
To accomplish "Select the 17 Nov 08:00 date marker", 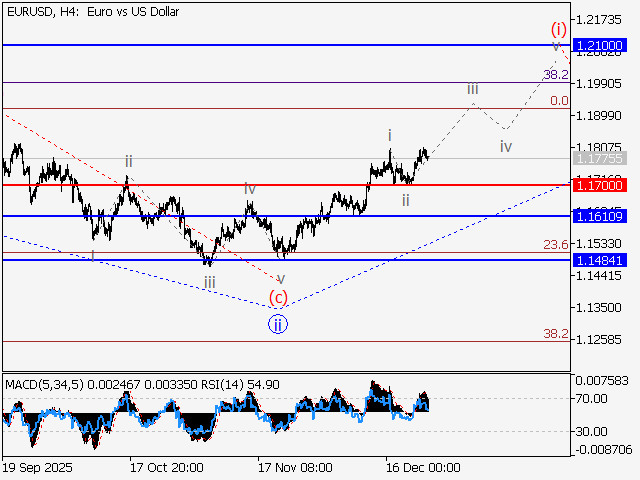I will point(294,467).
